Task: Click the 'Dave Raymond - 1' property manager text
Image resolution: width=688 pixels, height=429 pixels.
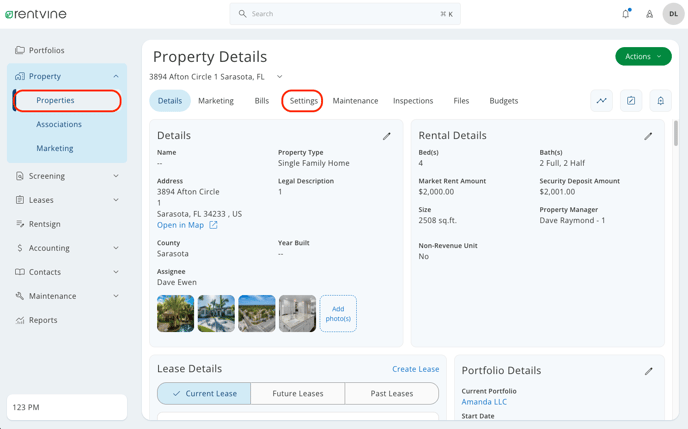Action: (x=572, y=221)
